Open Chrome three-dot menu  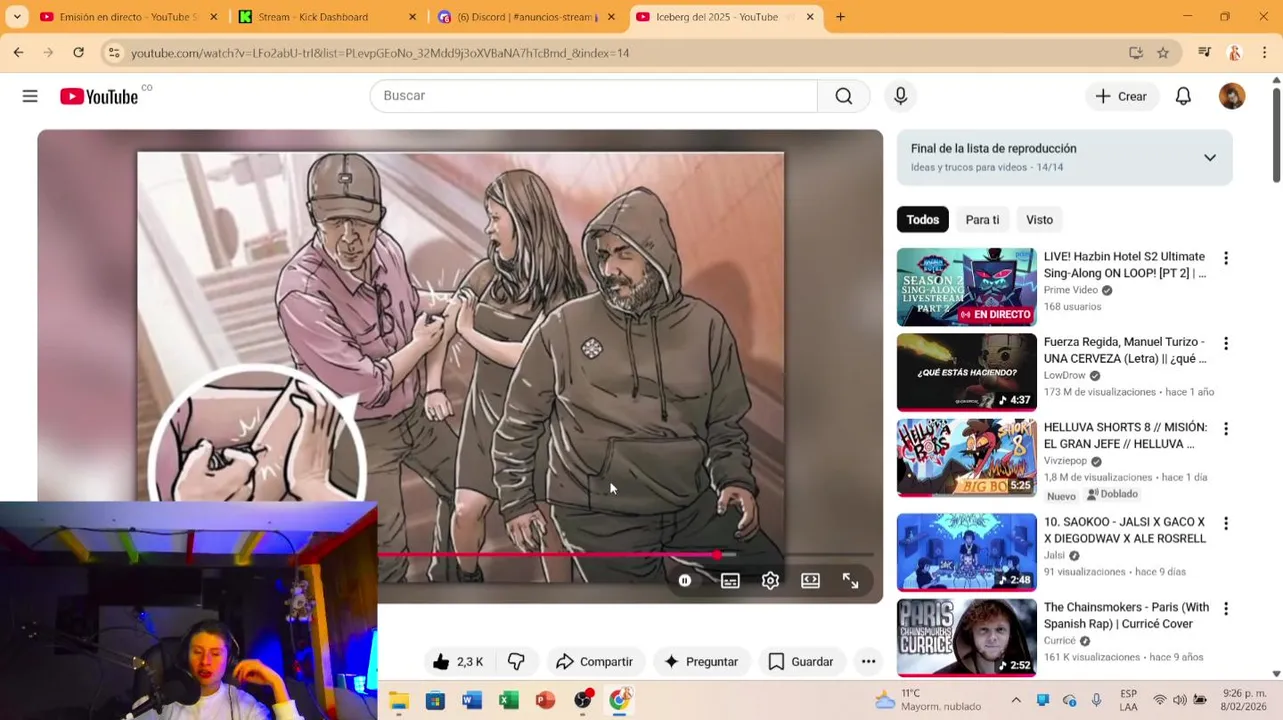click(1265, 53)
